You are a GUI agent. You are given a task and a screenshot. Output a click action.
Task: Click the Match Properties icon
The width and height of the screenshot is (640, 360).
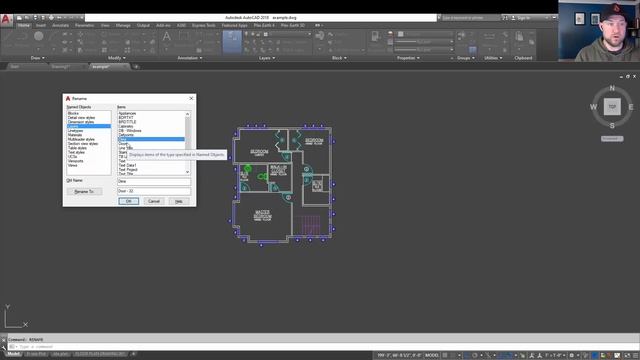pos(375,37)
